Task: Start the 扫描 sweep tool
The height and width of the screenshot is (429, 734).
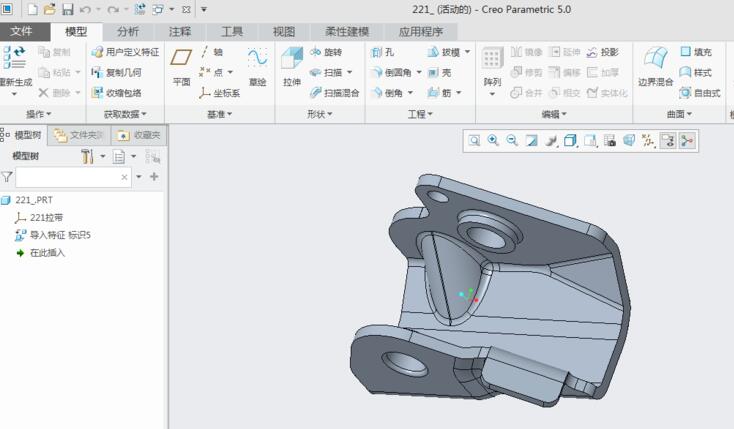Action: [326, 73]
